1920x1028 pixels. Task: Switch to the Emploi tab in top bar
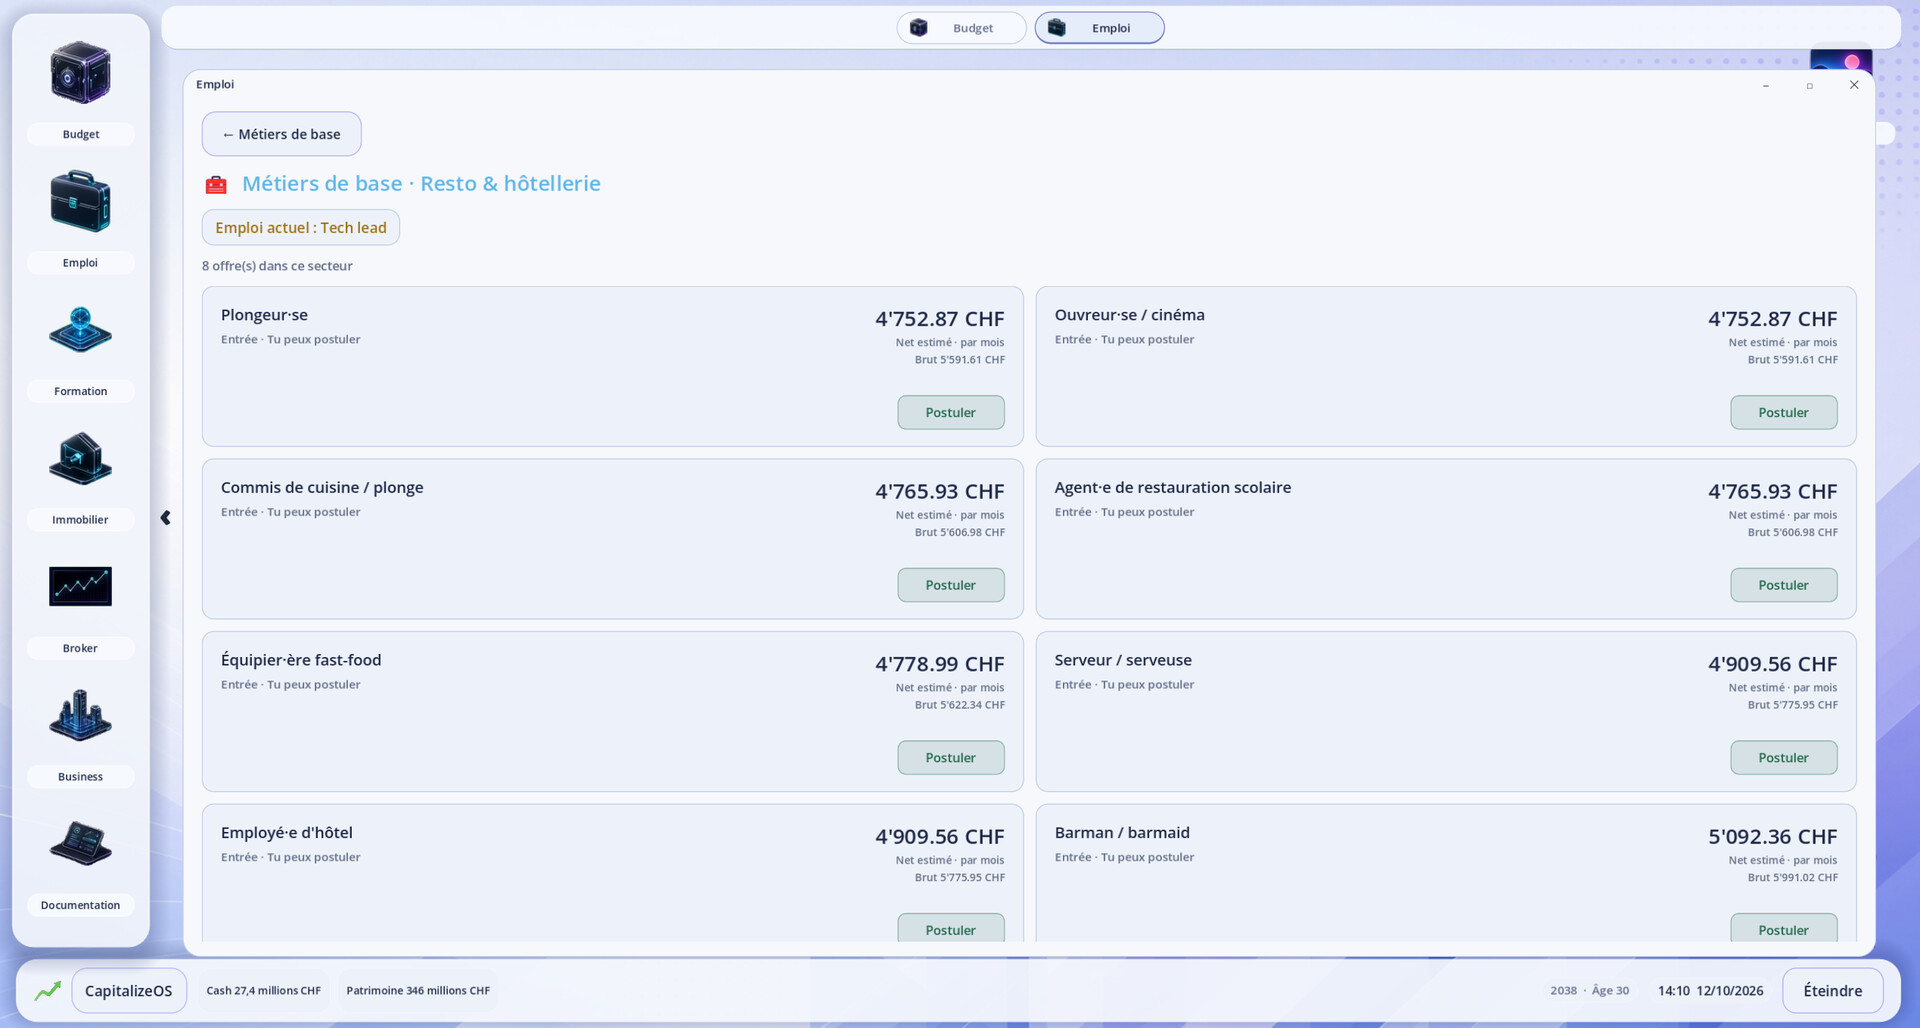pyautogui.click(x=1099, y=28)
